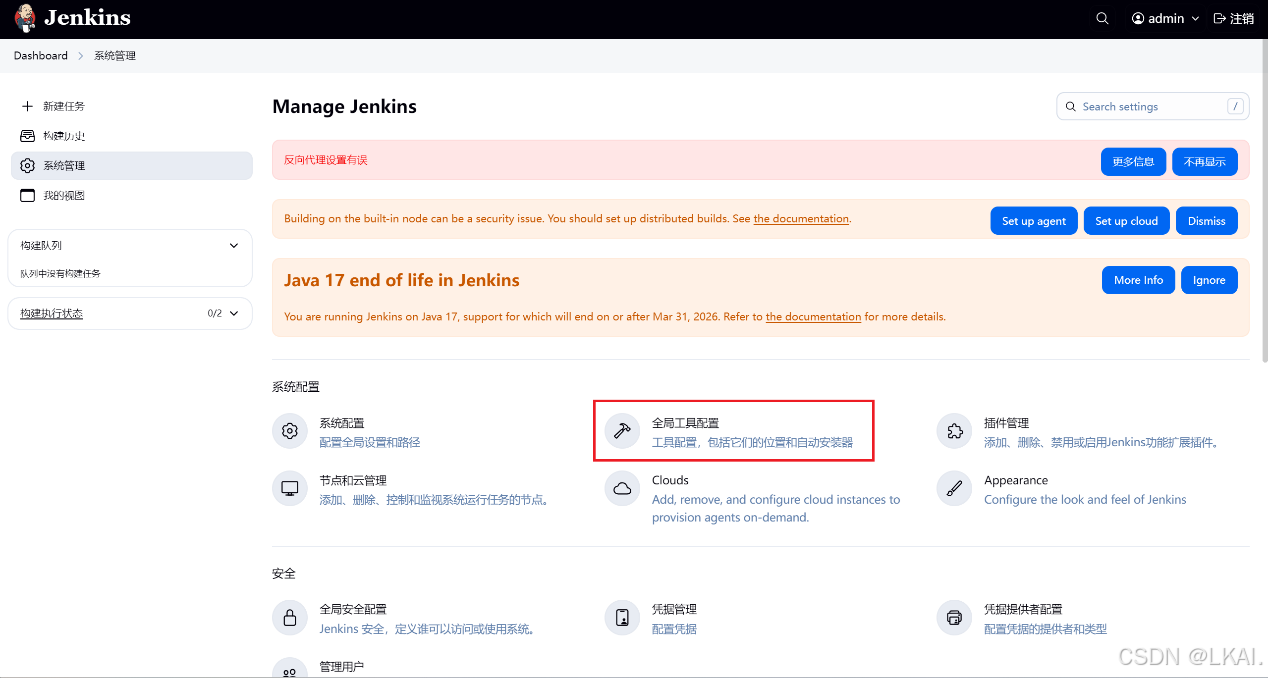The height and width of the screenshot is (678, 1268).
Task: Click the Set up cloud button
Action: point(1126,221)
